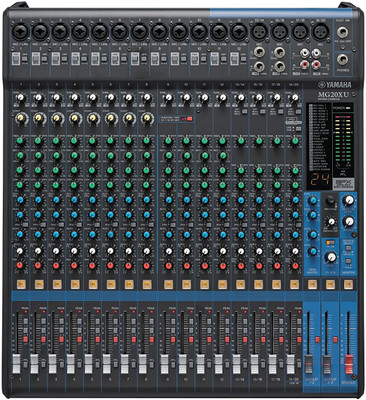Click the channel 1 XLR combo input jack
The width and height of the screenshot is (366, 400).
[21, 32]
